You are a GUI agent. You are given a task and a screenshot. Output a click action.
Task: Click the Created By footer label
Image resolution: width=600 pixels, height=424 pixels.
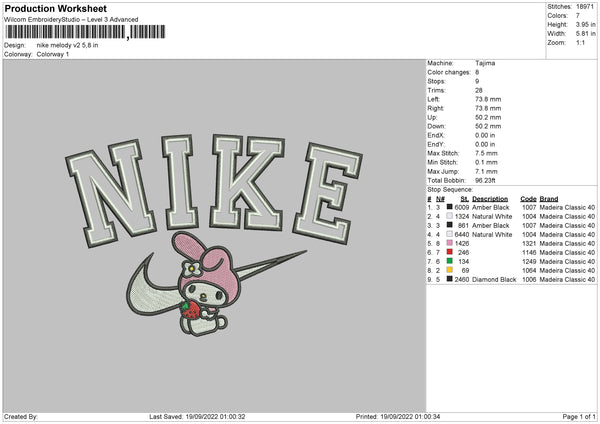click(21, 416)
